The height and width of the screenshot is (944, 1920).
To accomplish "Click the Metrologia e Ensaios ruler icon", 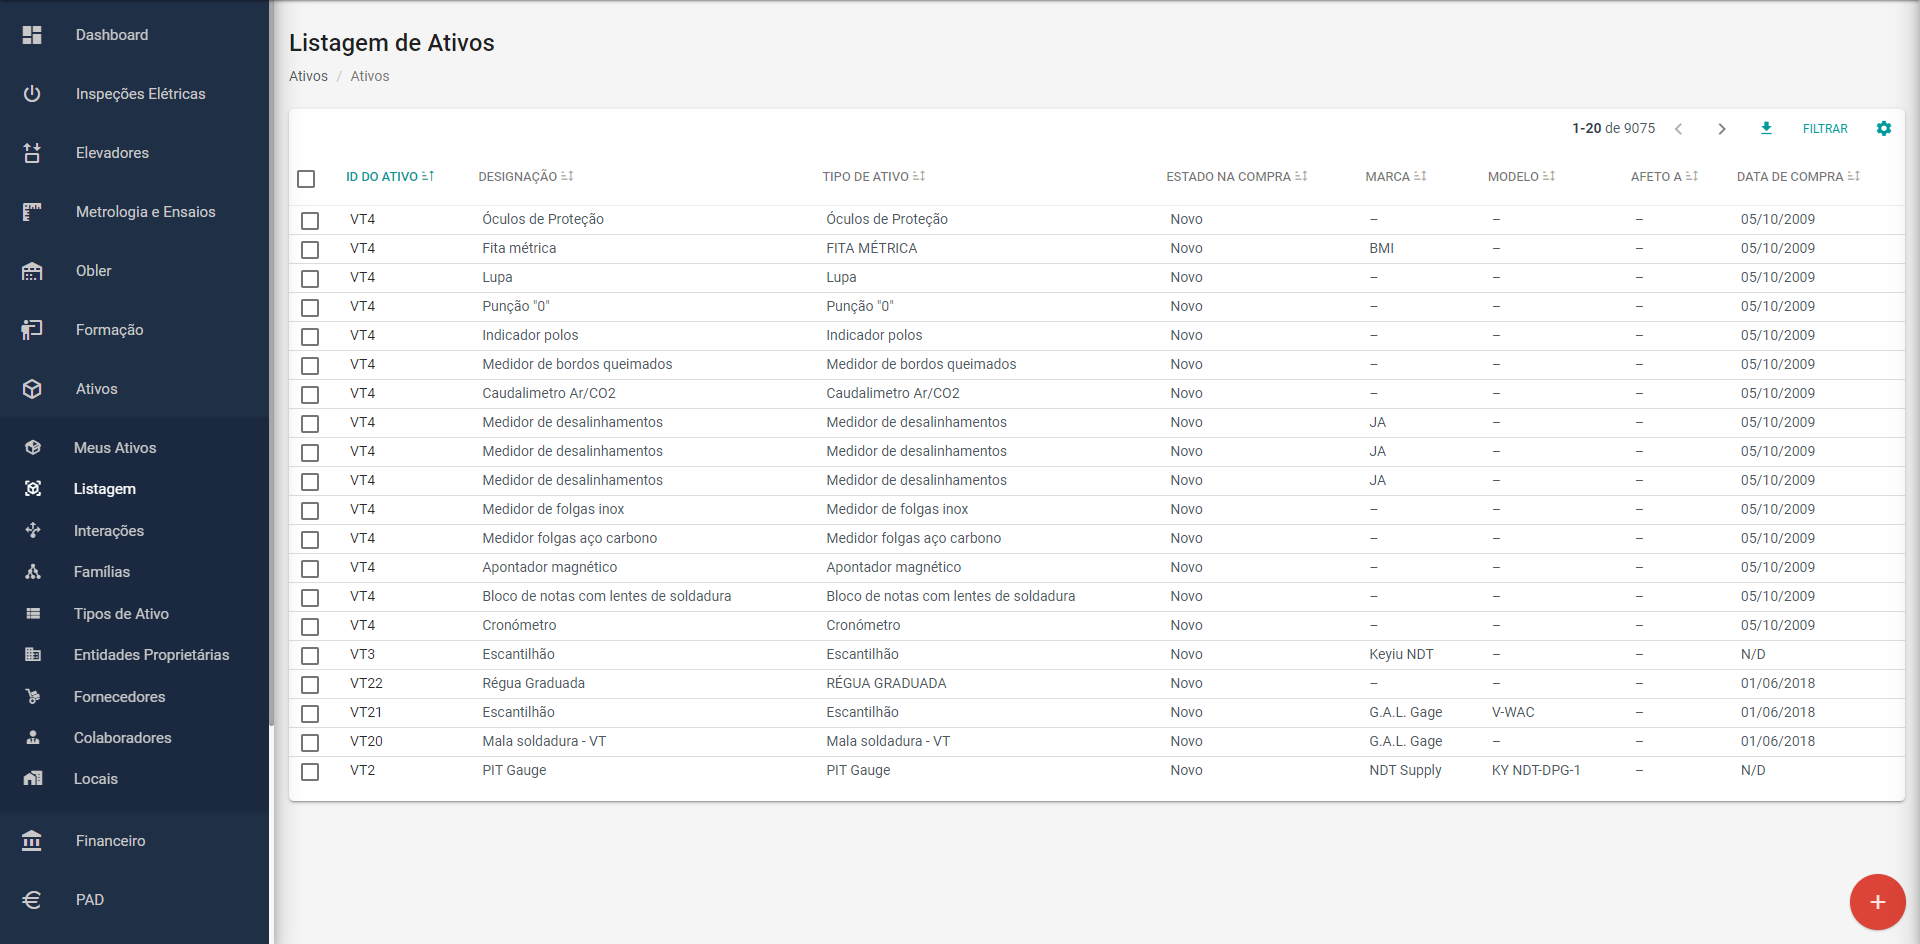I will [x=32, y=212].
